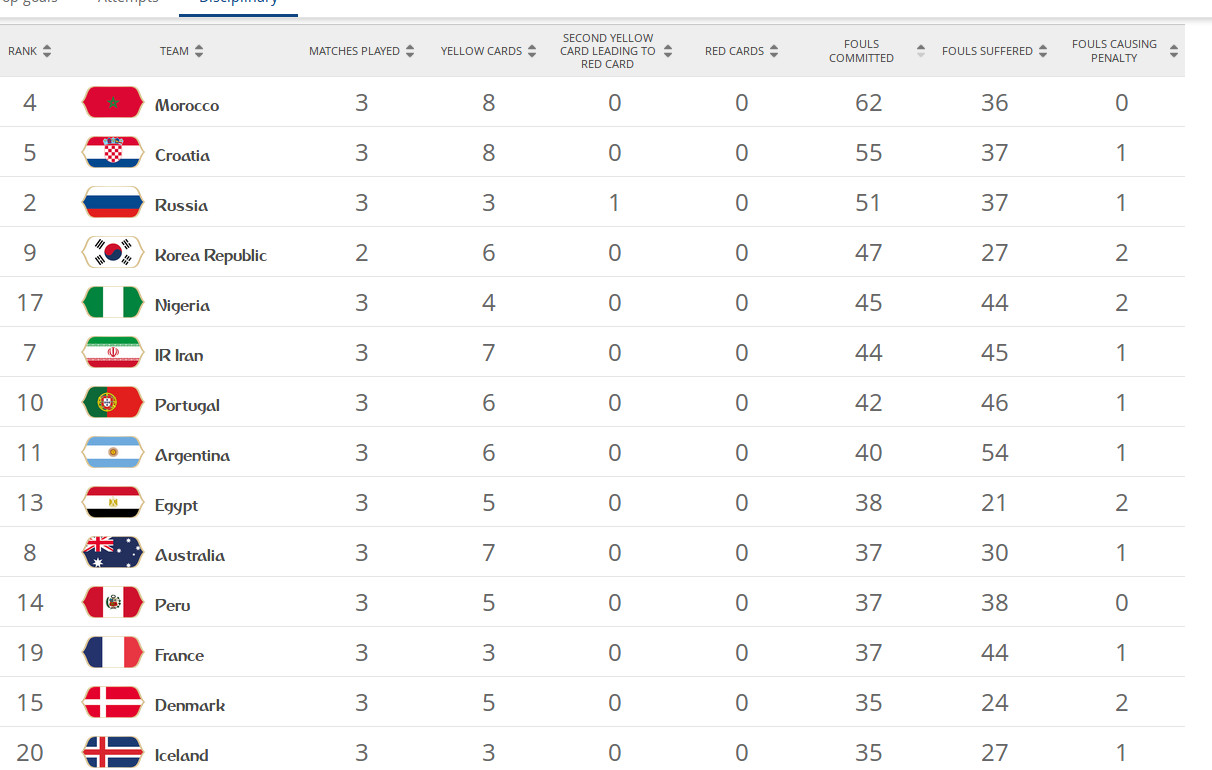Click the IR Iran team name

pyautogui.click(x=179, y=355)
